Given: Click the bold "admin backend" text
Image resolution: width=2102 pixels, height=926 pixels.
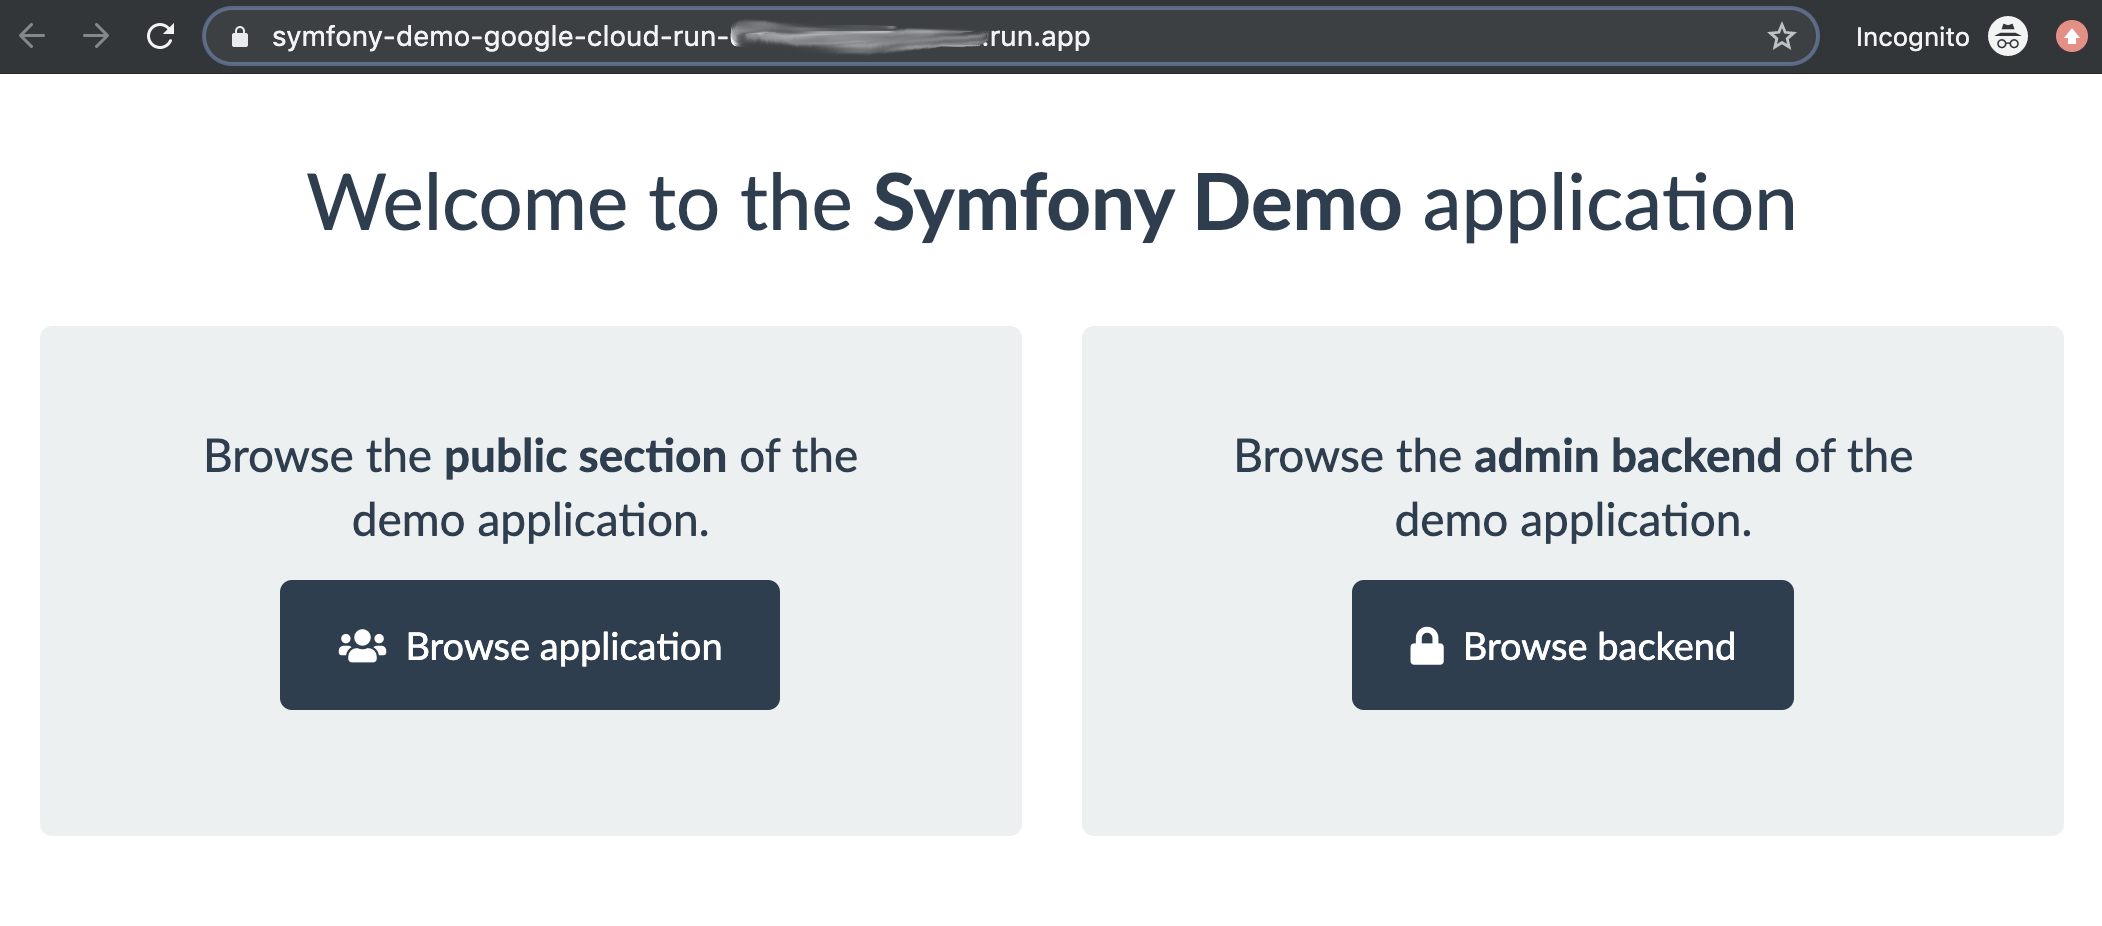Looking at the screenshot, I should pyautogui.click(x=1627, y=456).
